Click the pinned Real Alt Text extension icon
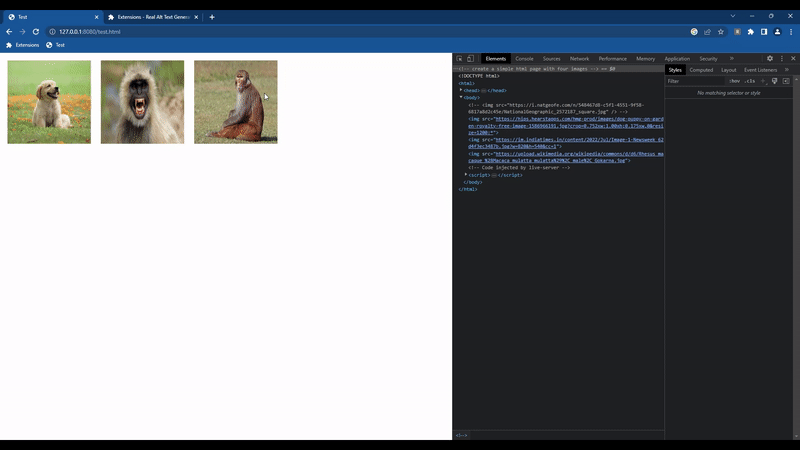Screen dimensions: 800x450 tap(737, 32)
